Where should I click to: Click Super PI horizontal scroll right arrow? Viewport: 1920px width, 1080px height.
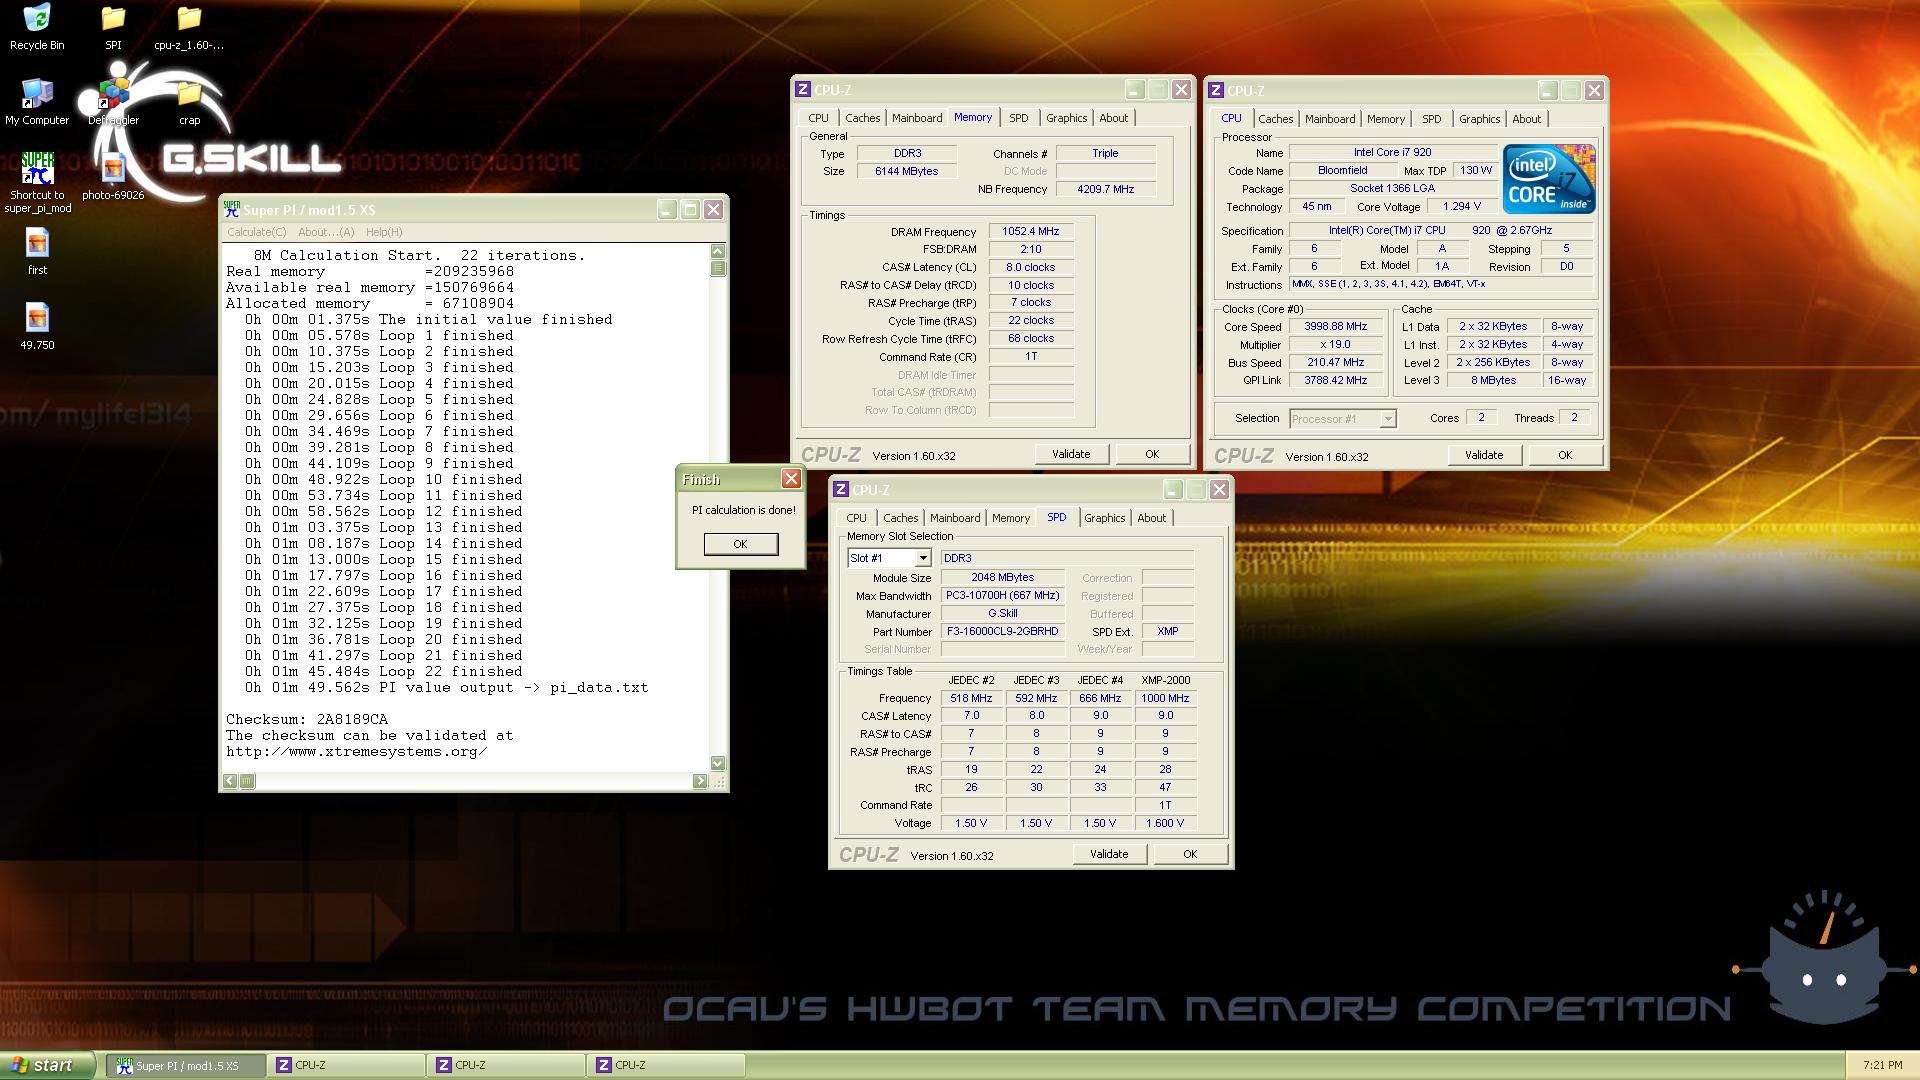click(699, 781)
